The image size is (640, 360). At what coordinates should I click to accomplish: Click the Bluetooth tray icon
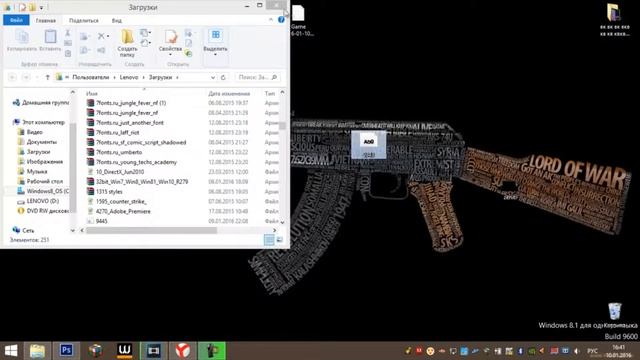click(520, 351)
